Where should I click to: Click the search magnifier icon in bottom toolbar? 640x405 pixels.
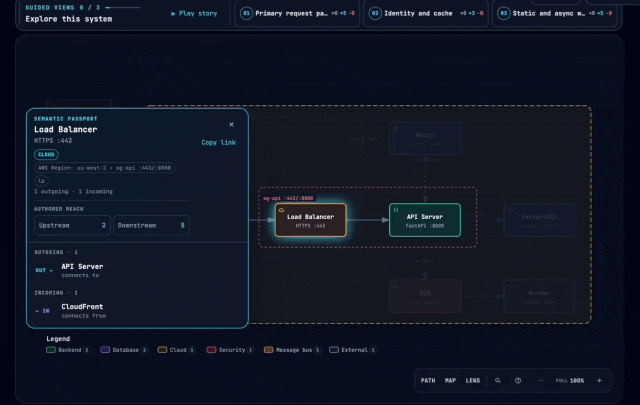[x=498, y=381]
